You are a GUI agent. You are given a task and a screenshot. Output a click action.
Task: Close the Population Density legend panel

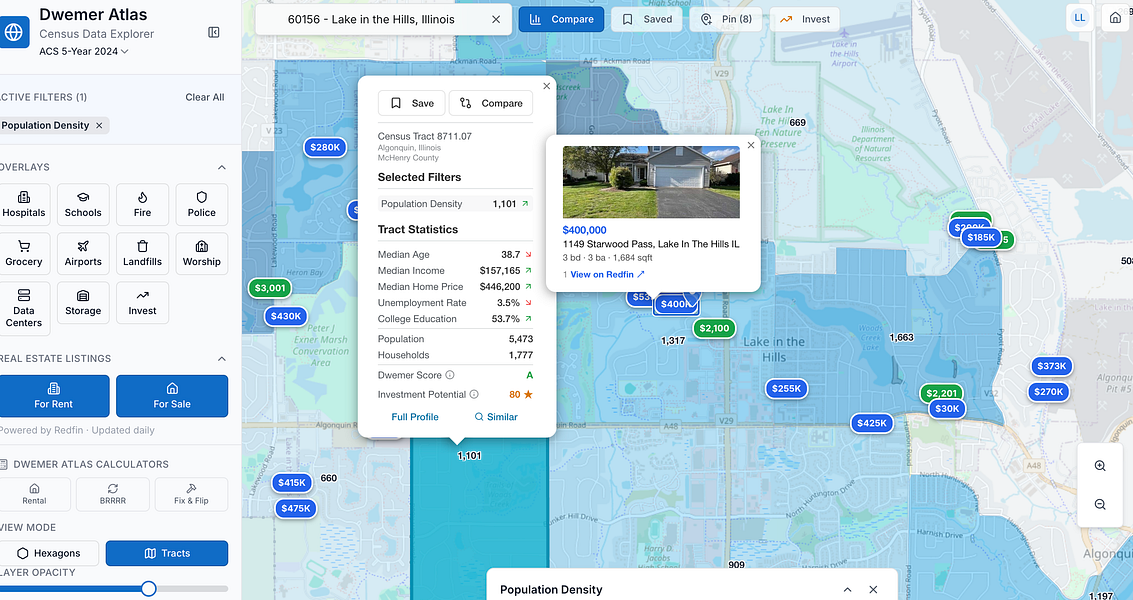pos(873,590)
